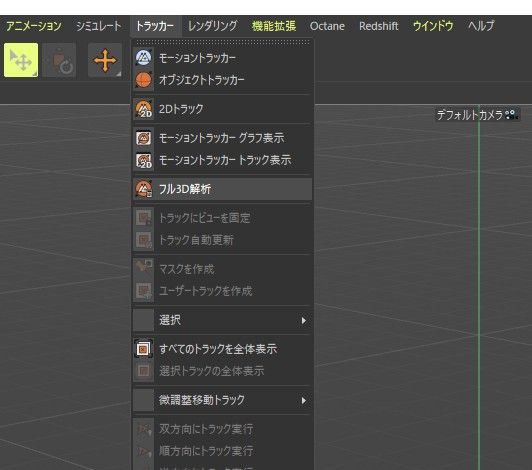Open the Octane menu

click(x=327, y=26)
